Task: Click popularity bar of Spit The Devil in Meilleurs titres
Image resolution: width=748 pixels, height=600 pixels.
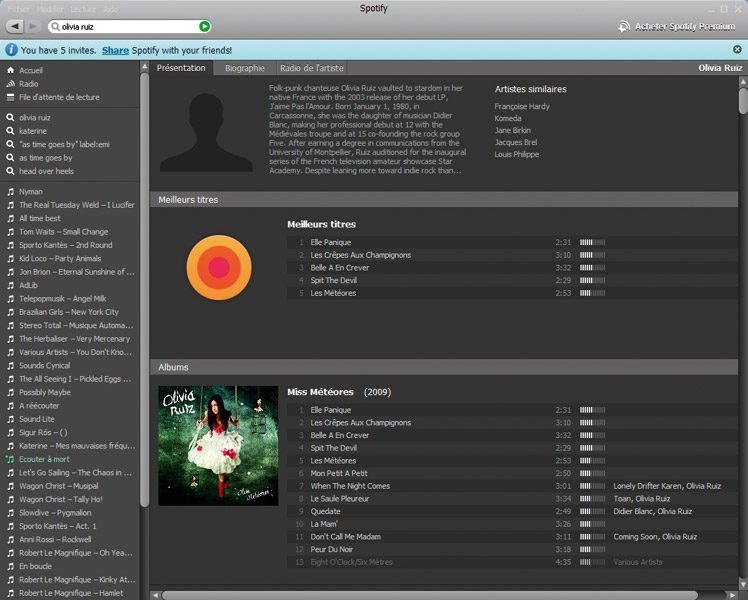Action: pos(592,280)
